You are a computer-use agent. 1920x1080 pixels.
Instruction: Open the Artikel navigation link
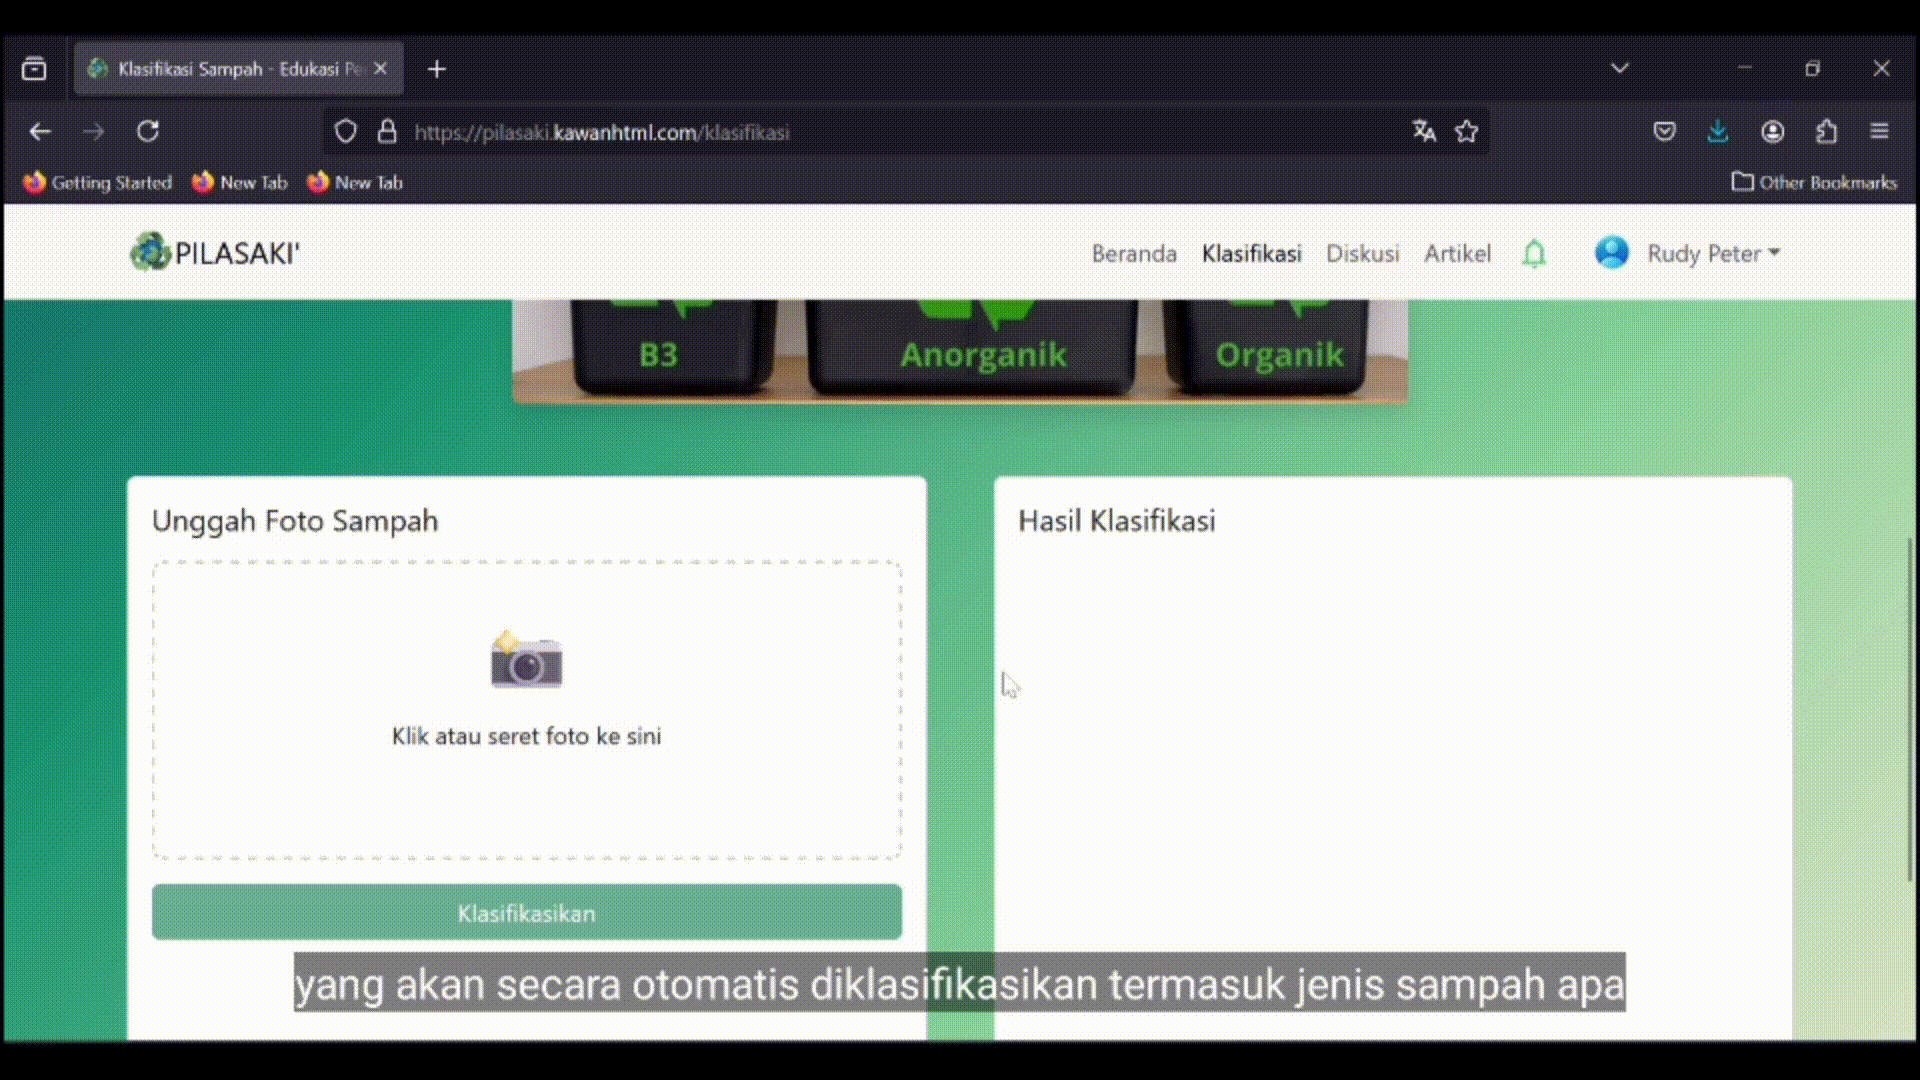point(1457,254)
